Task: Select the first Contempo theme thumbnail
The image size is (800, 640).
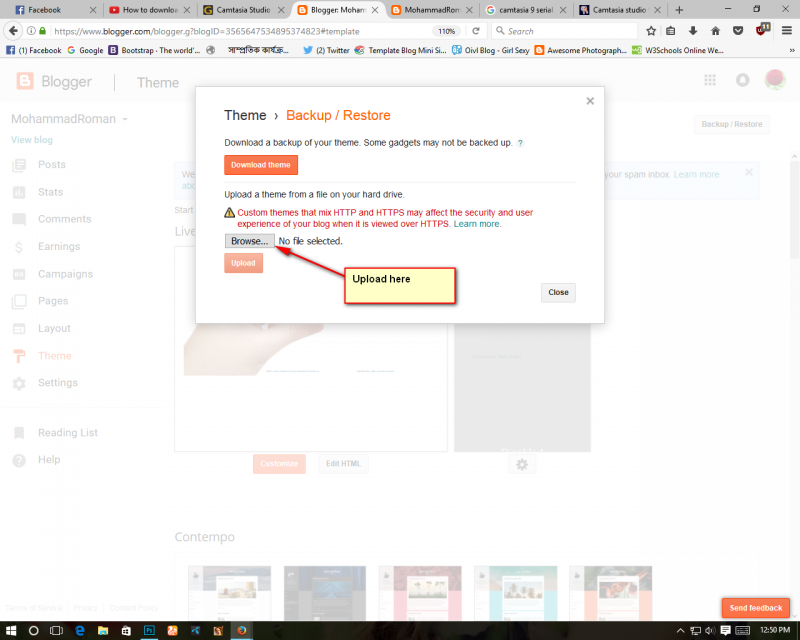Action: click(x=230, y=592)
